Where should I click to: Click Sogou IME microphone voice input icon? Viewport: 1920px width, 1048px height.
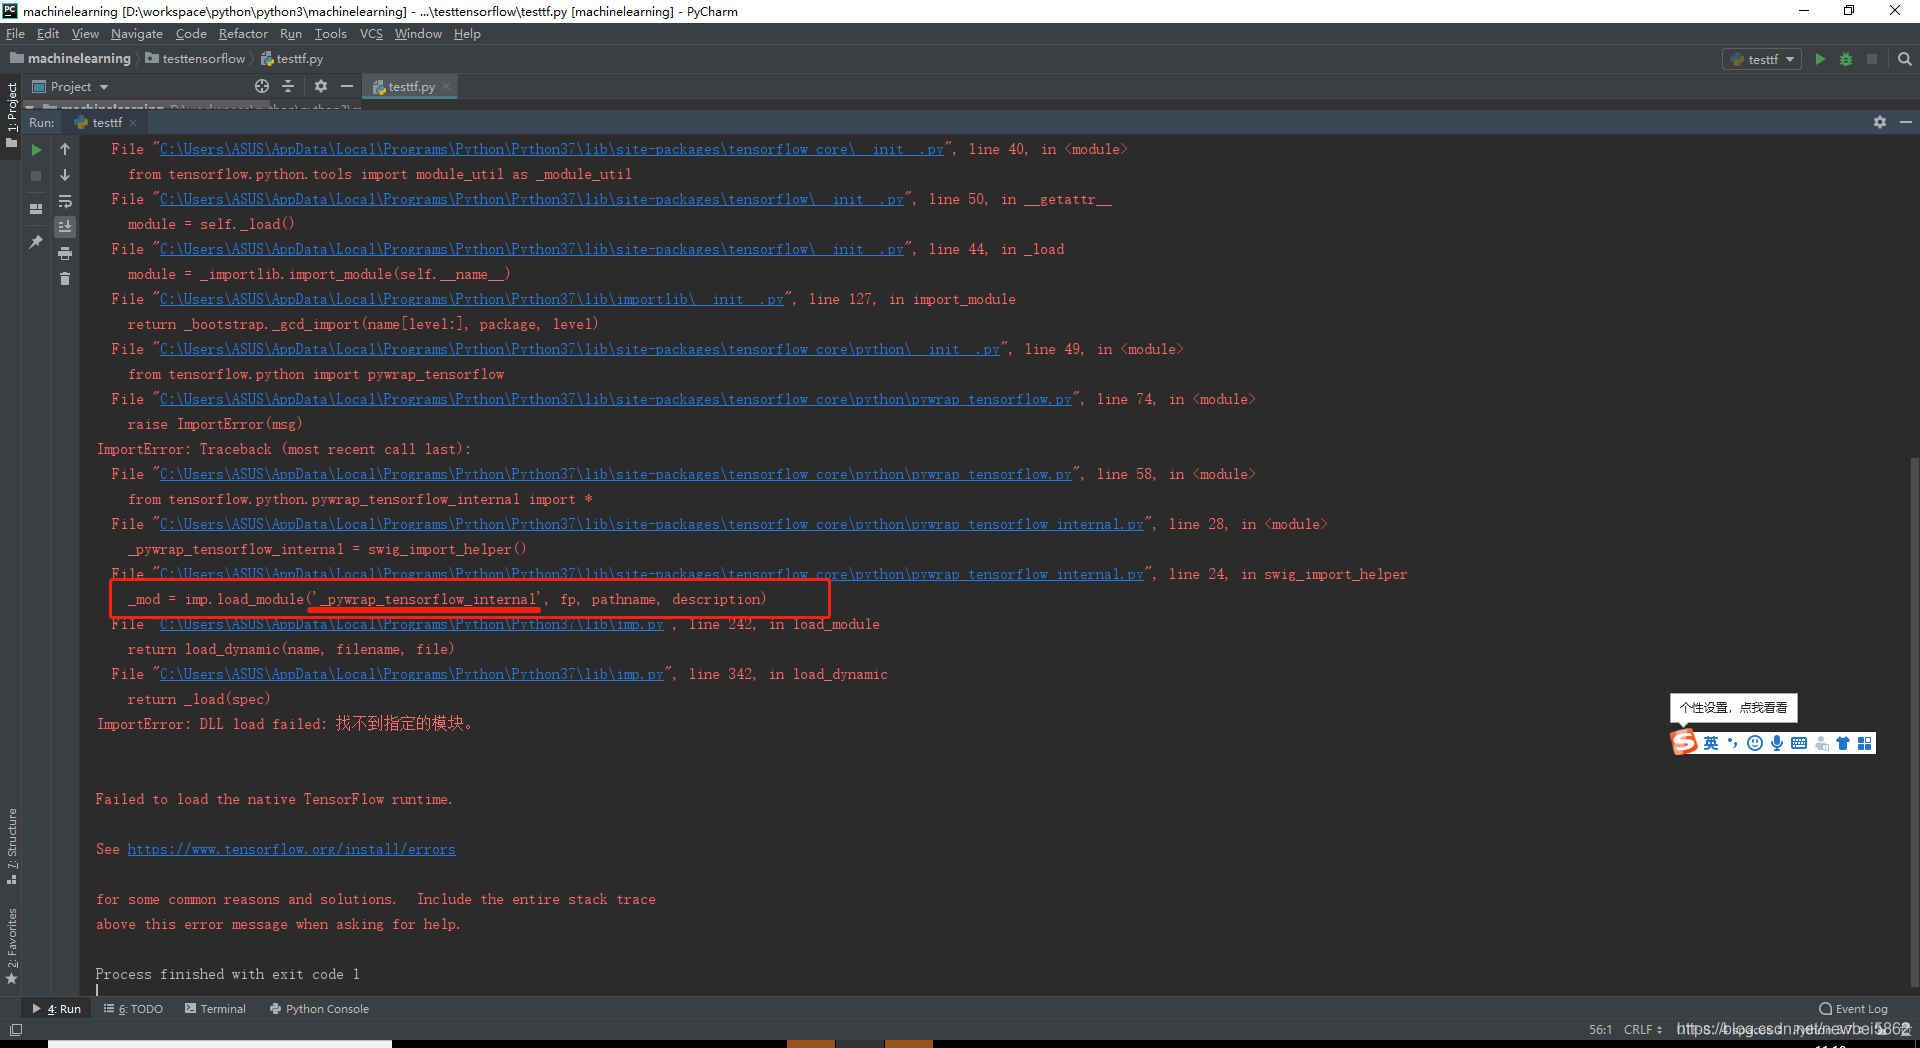1777,743
